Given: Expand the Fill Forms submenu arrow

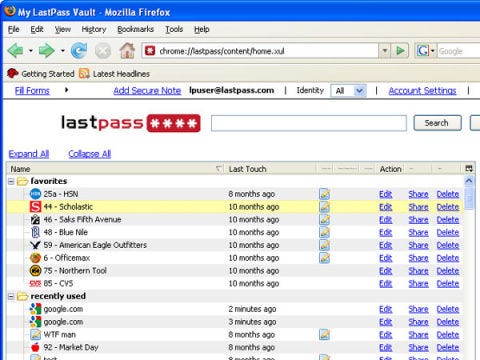Looking at the screenshot, I should coord(67,90).
